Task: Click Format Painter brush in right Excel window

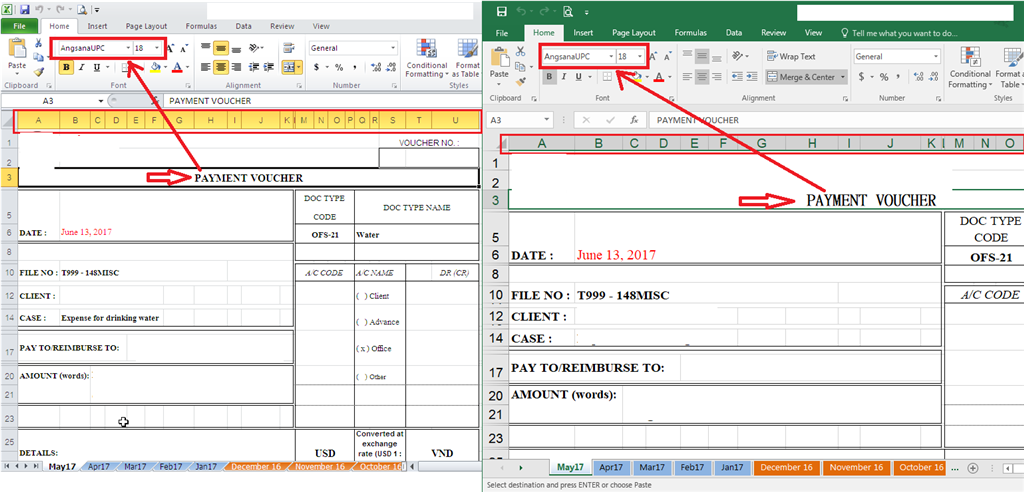Action: tap(520, 82)
